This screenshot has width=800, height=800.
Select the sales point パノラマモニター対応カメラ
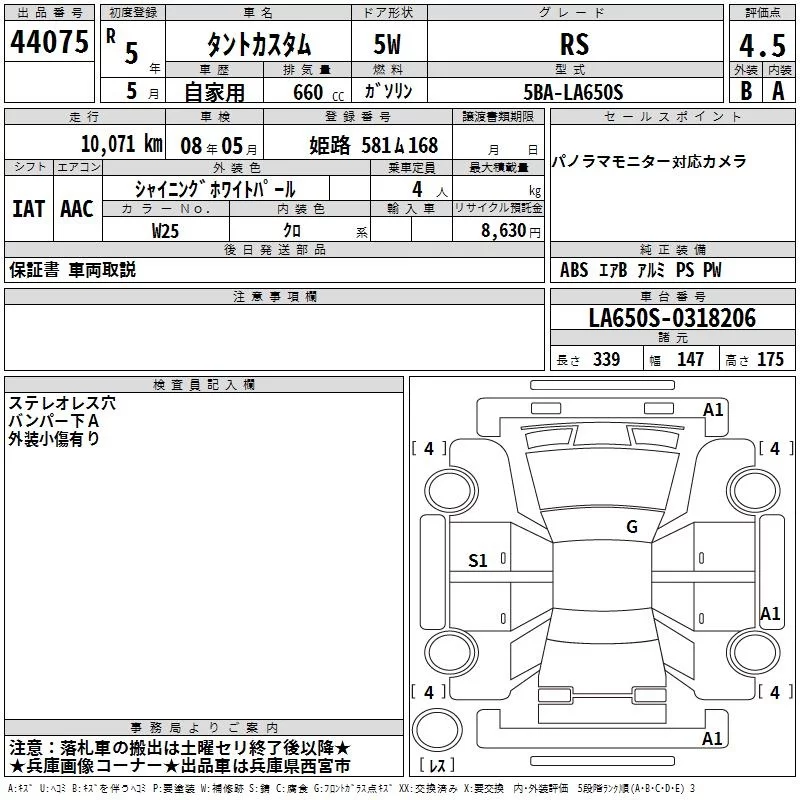coord(649,162)
